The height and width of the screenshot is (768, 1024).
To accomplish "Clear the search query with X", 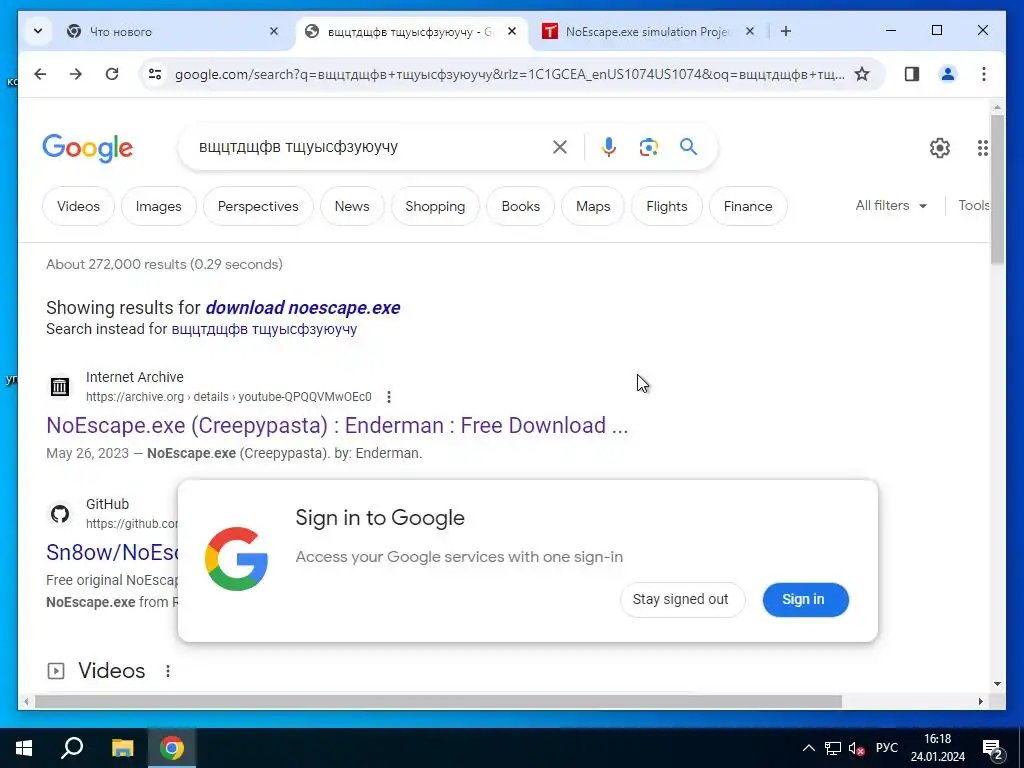I will tap(560, 147).
